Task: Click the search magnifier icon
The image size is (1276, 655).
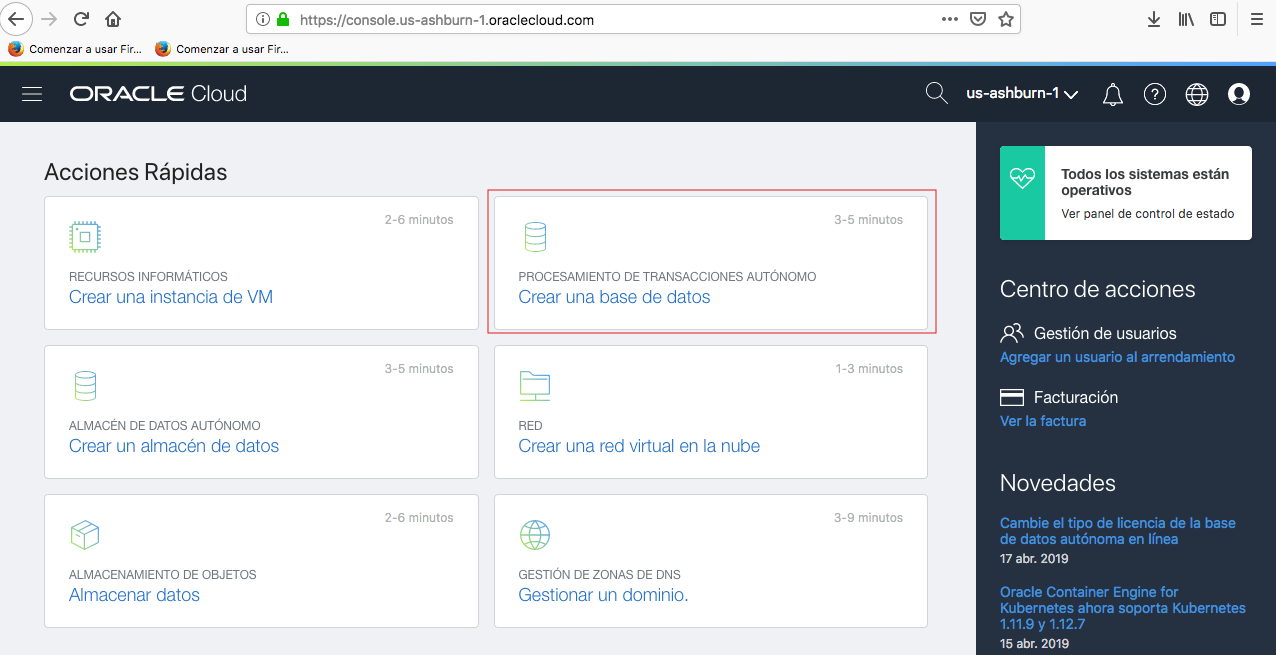Action: point(936,92)
